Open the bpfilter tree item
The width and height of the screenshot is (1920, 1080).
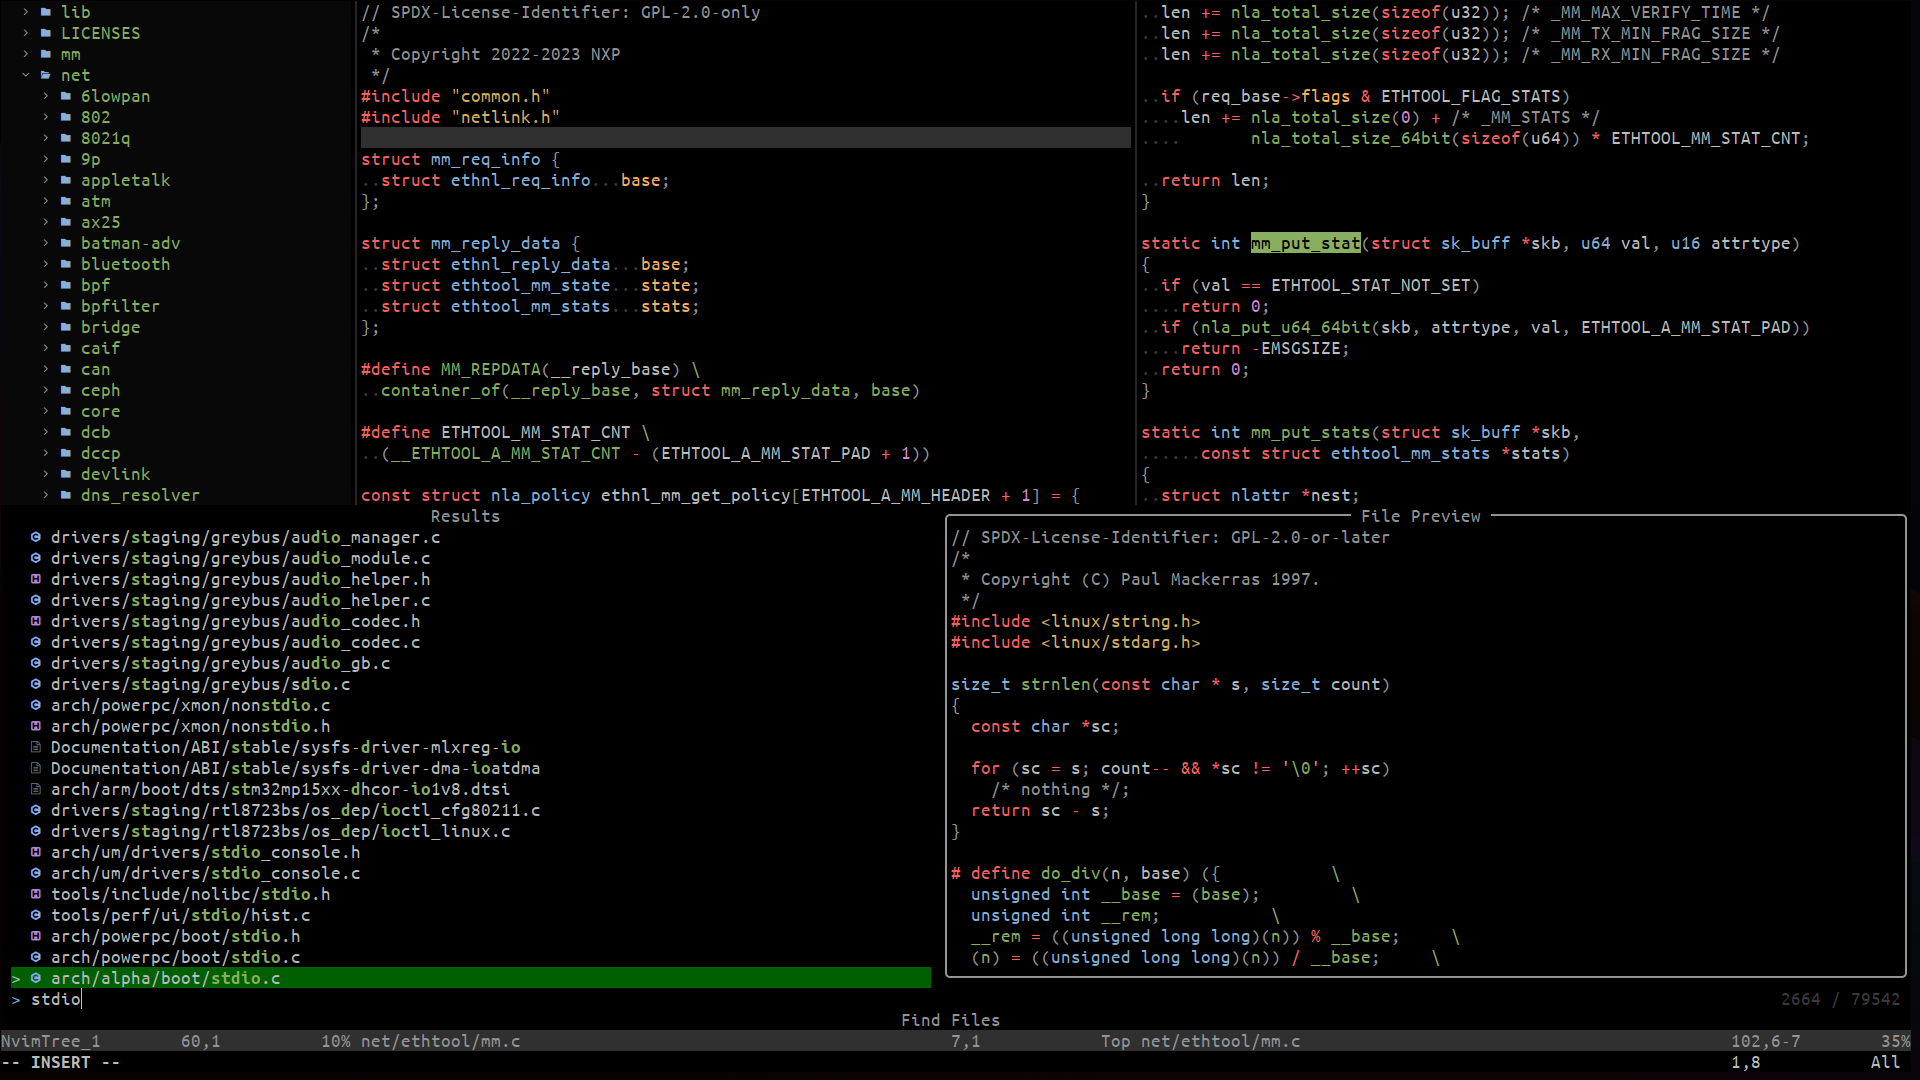(121, 306)
